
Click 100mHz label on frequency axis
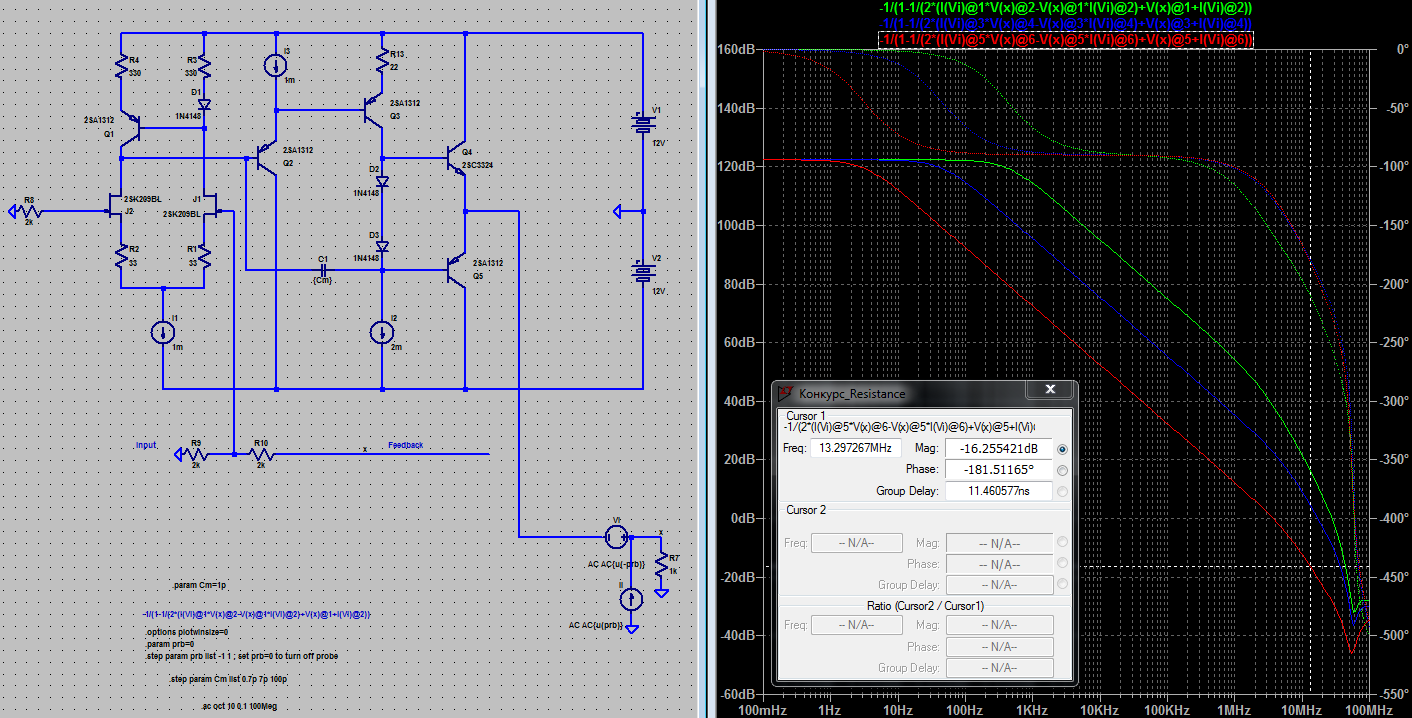point(761,708)
